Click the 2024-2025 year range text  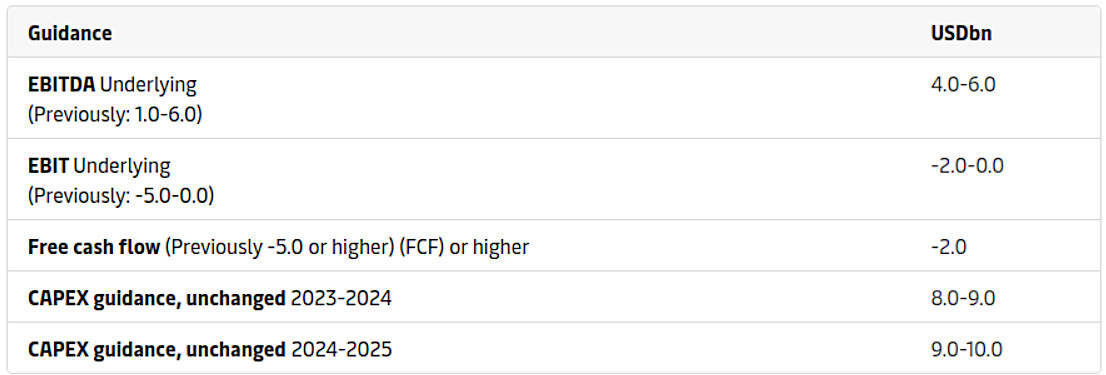(341, 349)
